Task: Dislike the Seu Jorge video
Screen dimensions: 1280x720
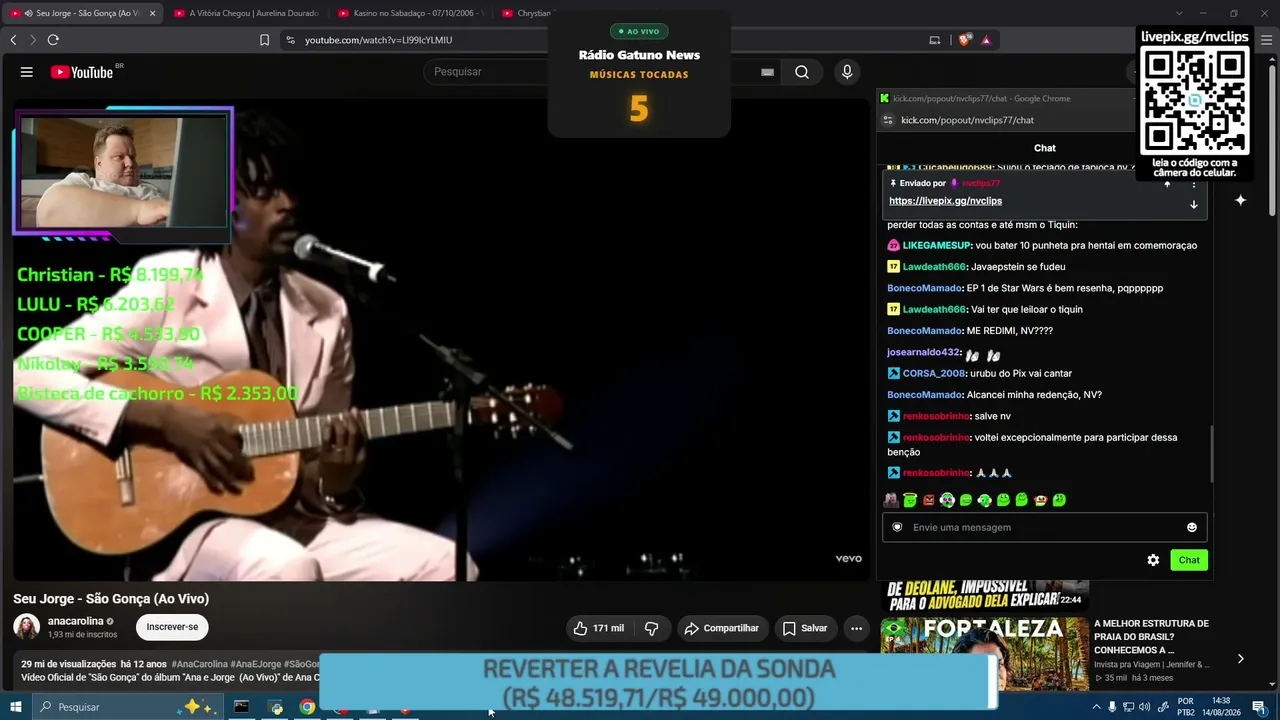Action: pos(652,628)
